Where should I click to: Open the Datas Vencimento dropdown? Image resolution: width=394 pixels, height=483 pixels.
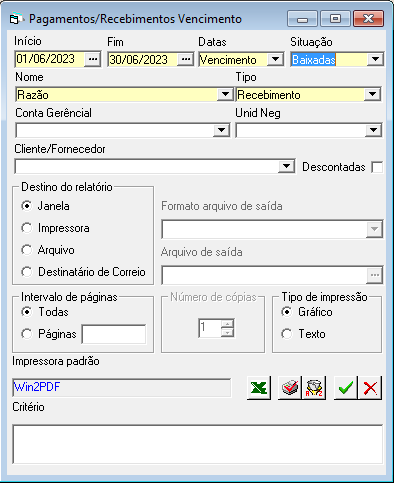[x=276, y=60]
